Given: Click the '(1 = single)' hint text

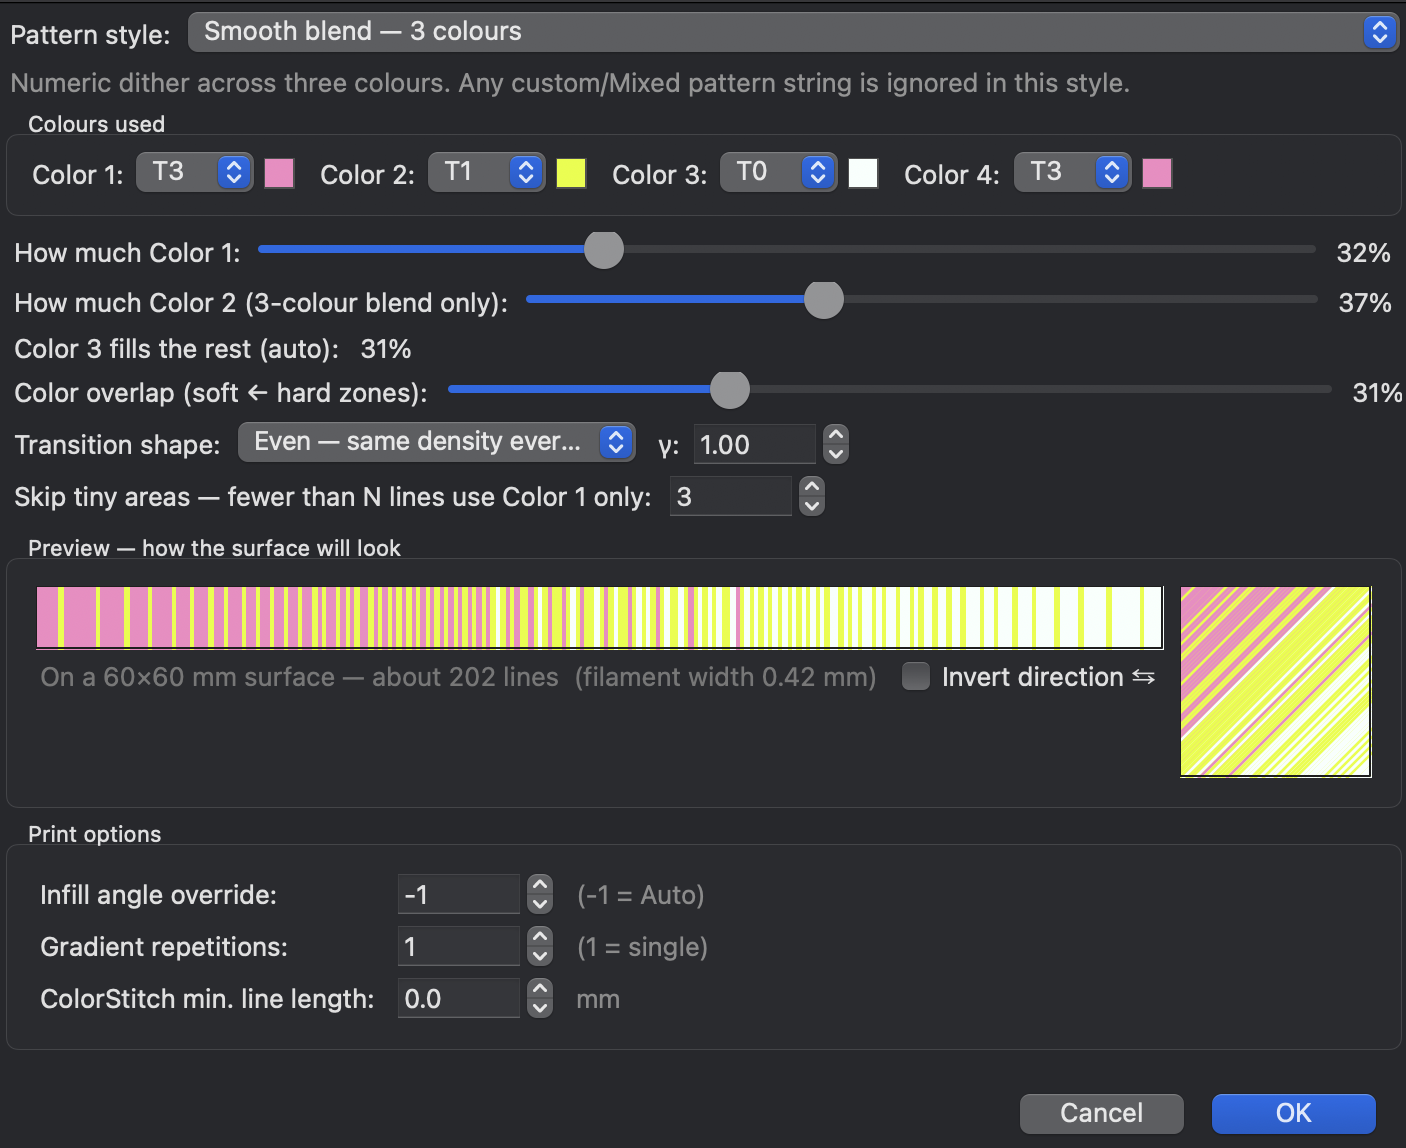Looking at the screenshot, I should (x=643, y=947).
